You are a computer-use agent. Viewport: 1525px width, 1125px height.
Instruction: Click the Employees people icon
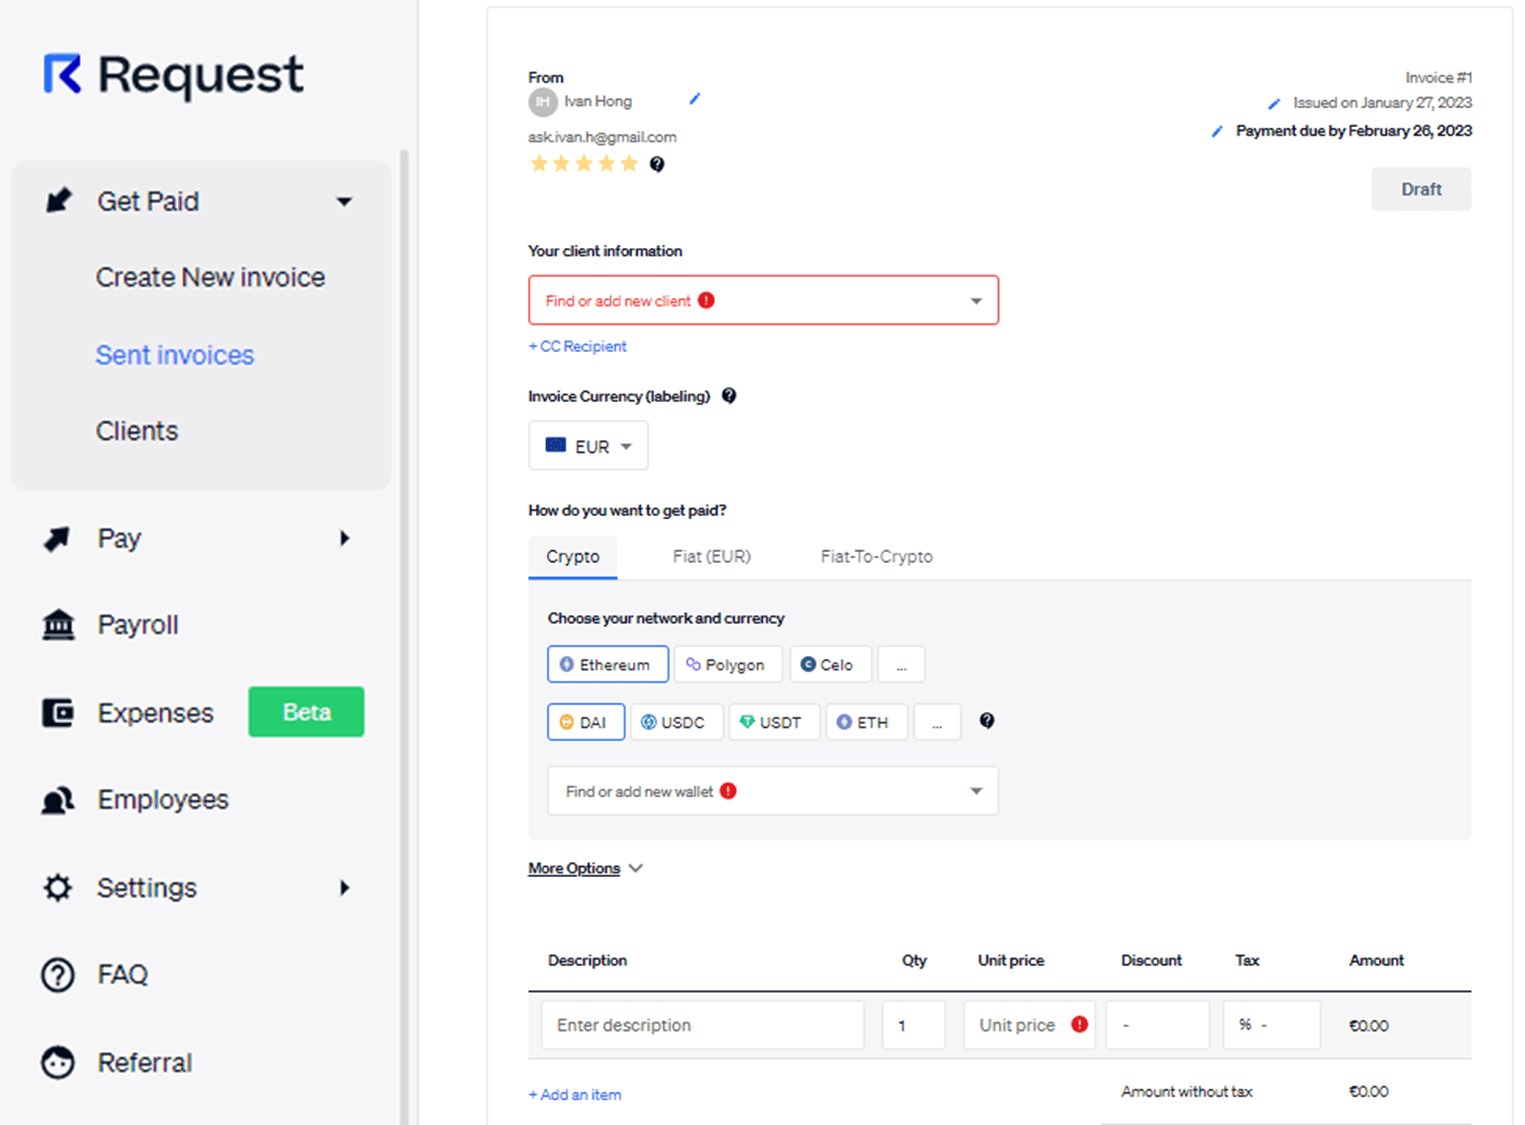pos(58,800)
